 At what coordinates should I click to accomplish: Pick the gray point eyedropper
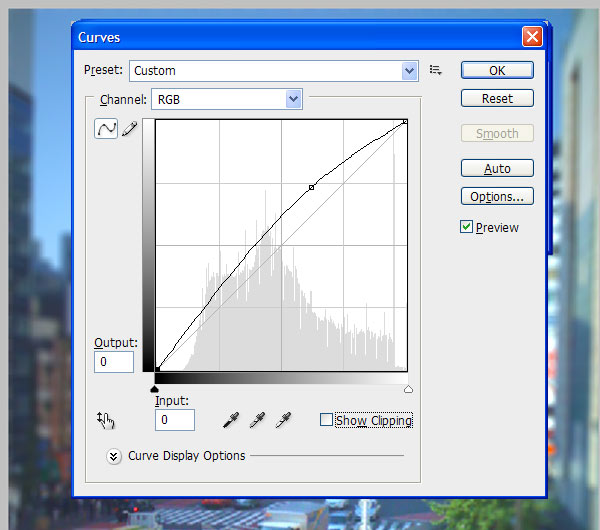[258, 420]
